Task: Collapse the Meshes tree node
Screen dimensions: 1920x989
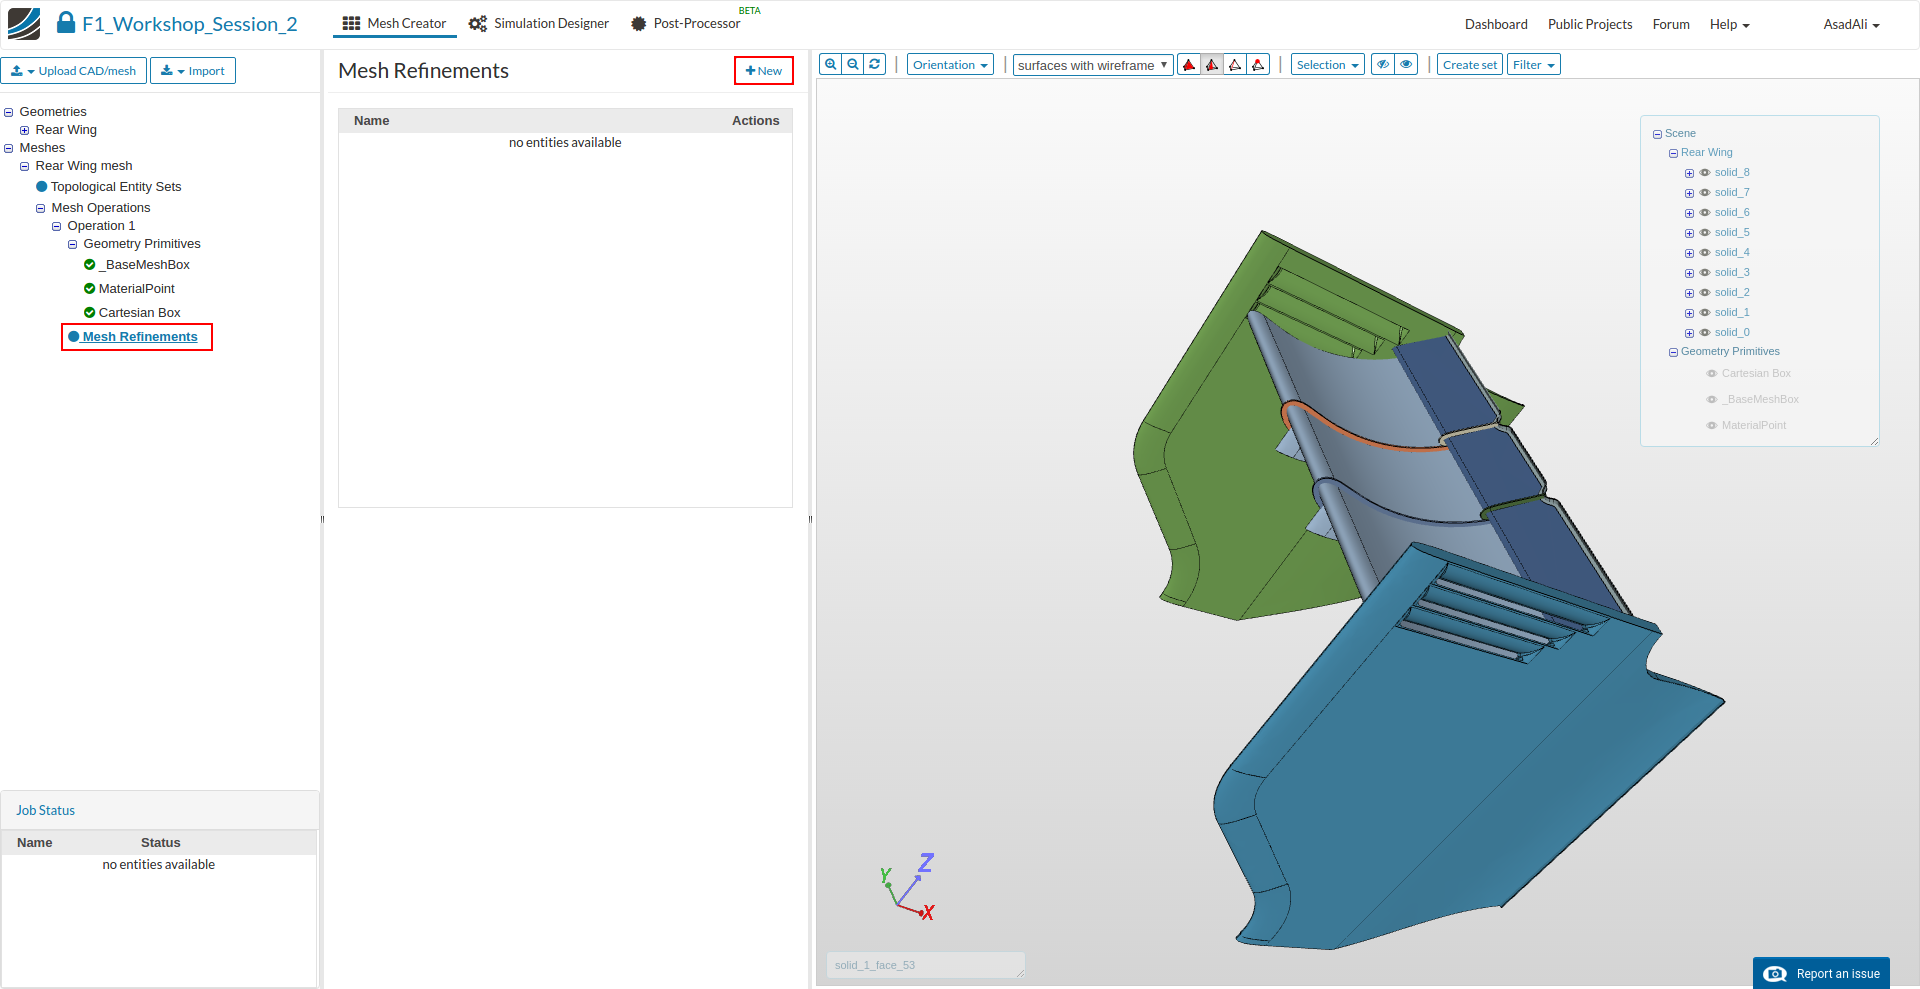Action: coord(9,148)
